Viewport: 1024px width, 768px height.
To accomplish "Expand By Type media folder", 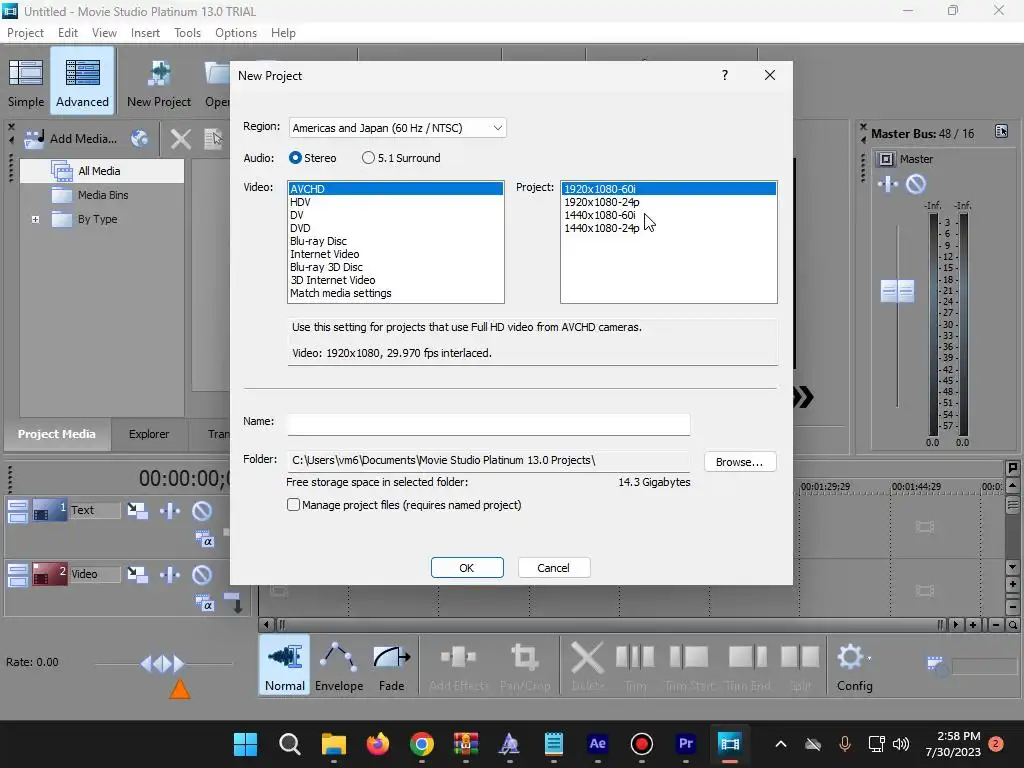I will point(35,219).
